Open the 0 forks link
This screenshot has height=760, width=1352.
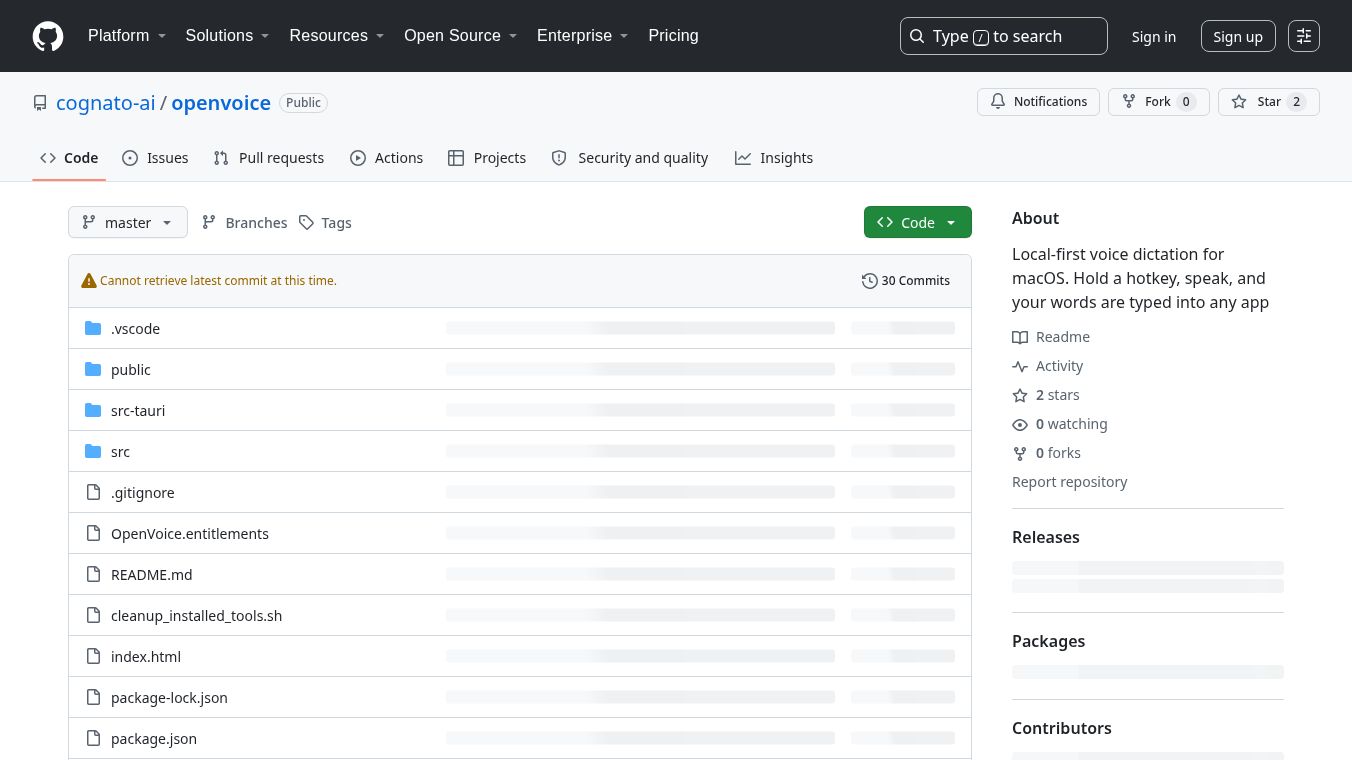pyautogui.click(x=1047, y=453)
